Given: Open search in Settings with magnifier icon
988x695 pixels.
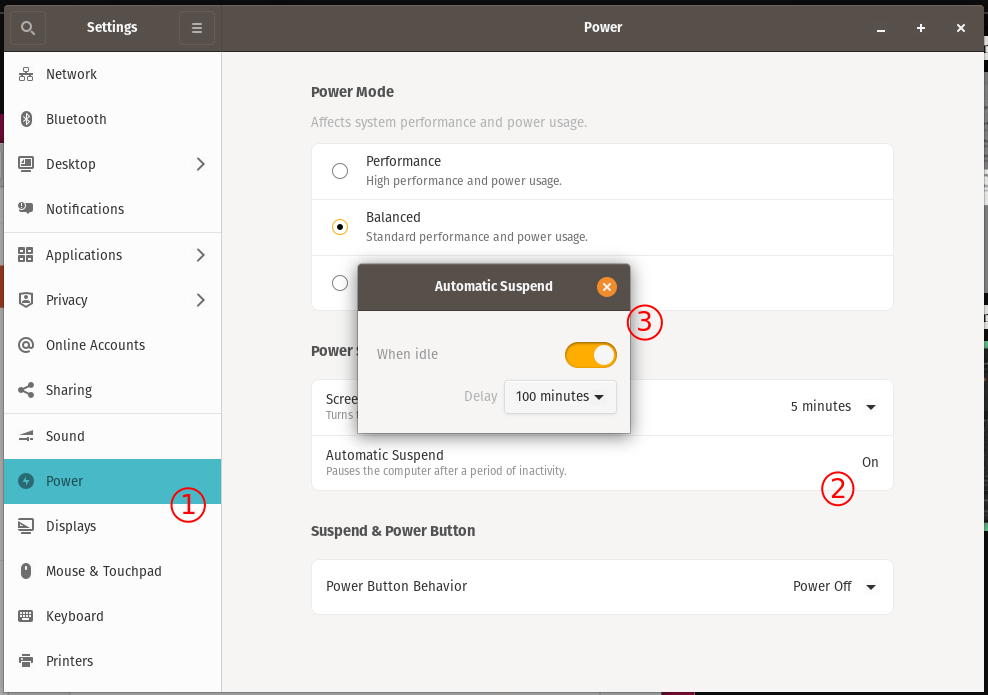Looking at the screenshot, I should (x=27, y=27).
